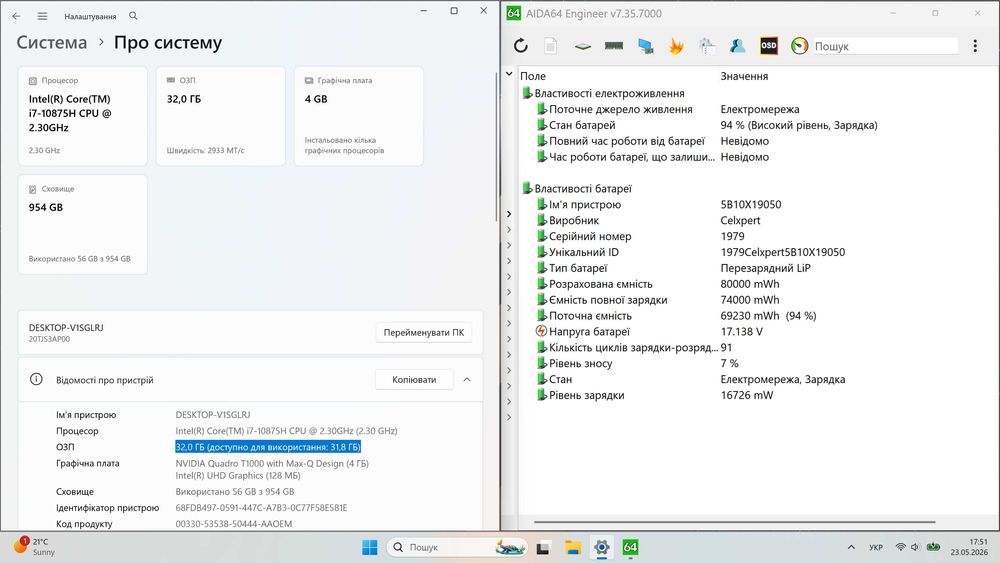The image size is (1000, 563).
Task: Focus the Пошук search field in AIDA64
Action: tap(885, 46)
